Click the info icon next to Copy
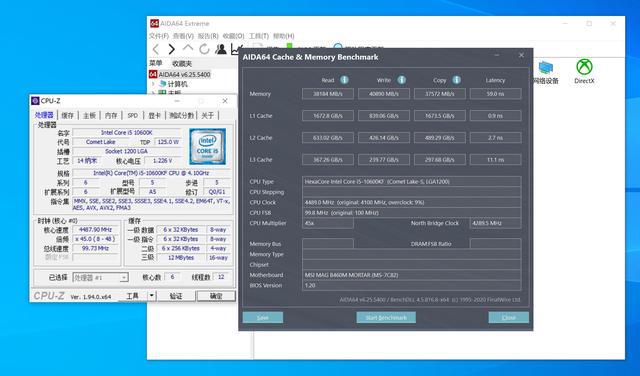 456,80
